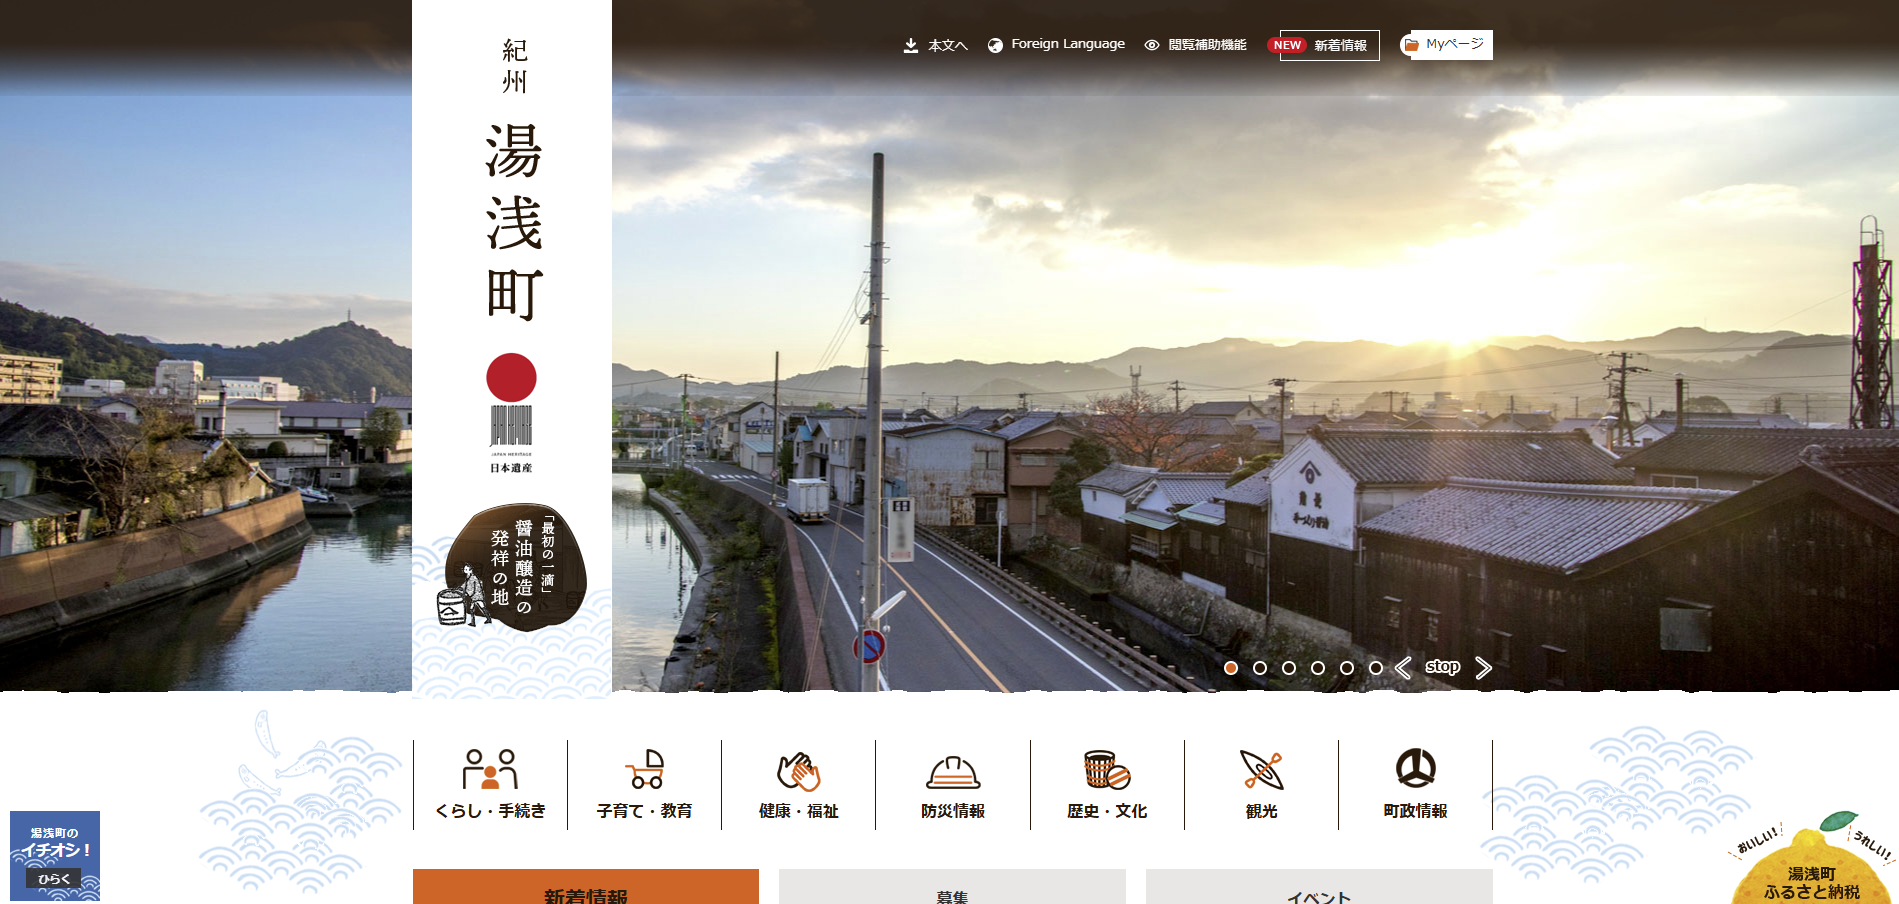Open the 観光 menu
Image resolution: width=1899 pixels, height=904 pixels.
1262,785
